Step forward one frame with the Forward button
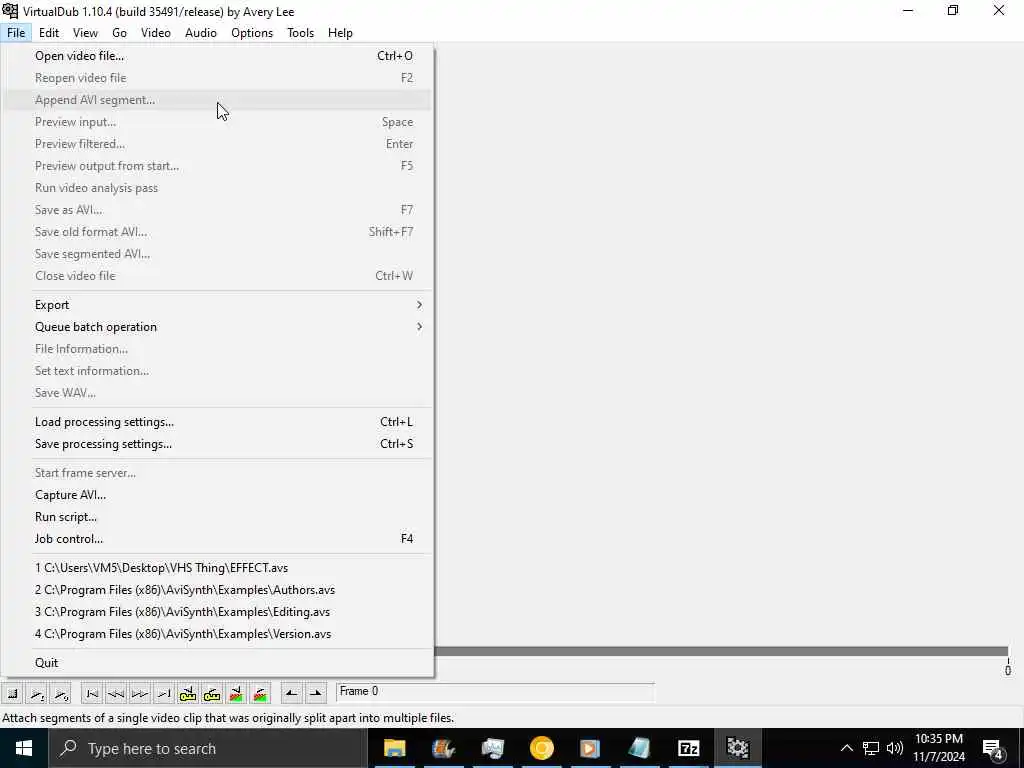This screenshot has width=1024, height=768. click(140, 694)
